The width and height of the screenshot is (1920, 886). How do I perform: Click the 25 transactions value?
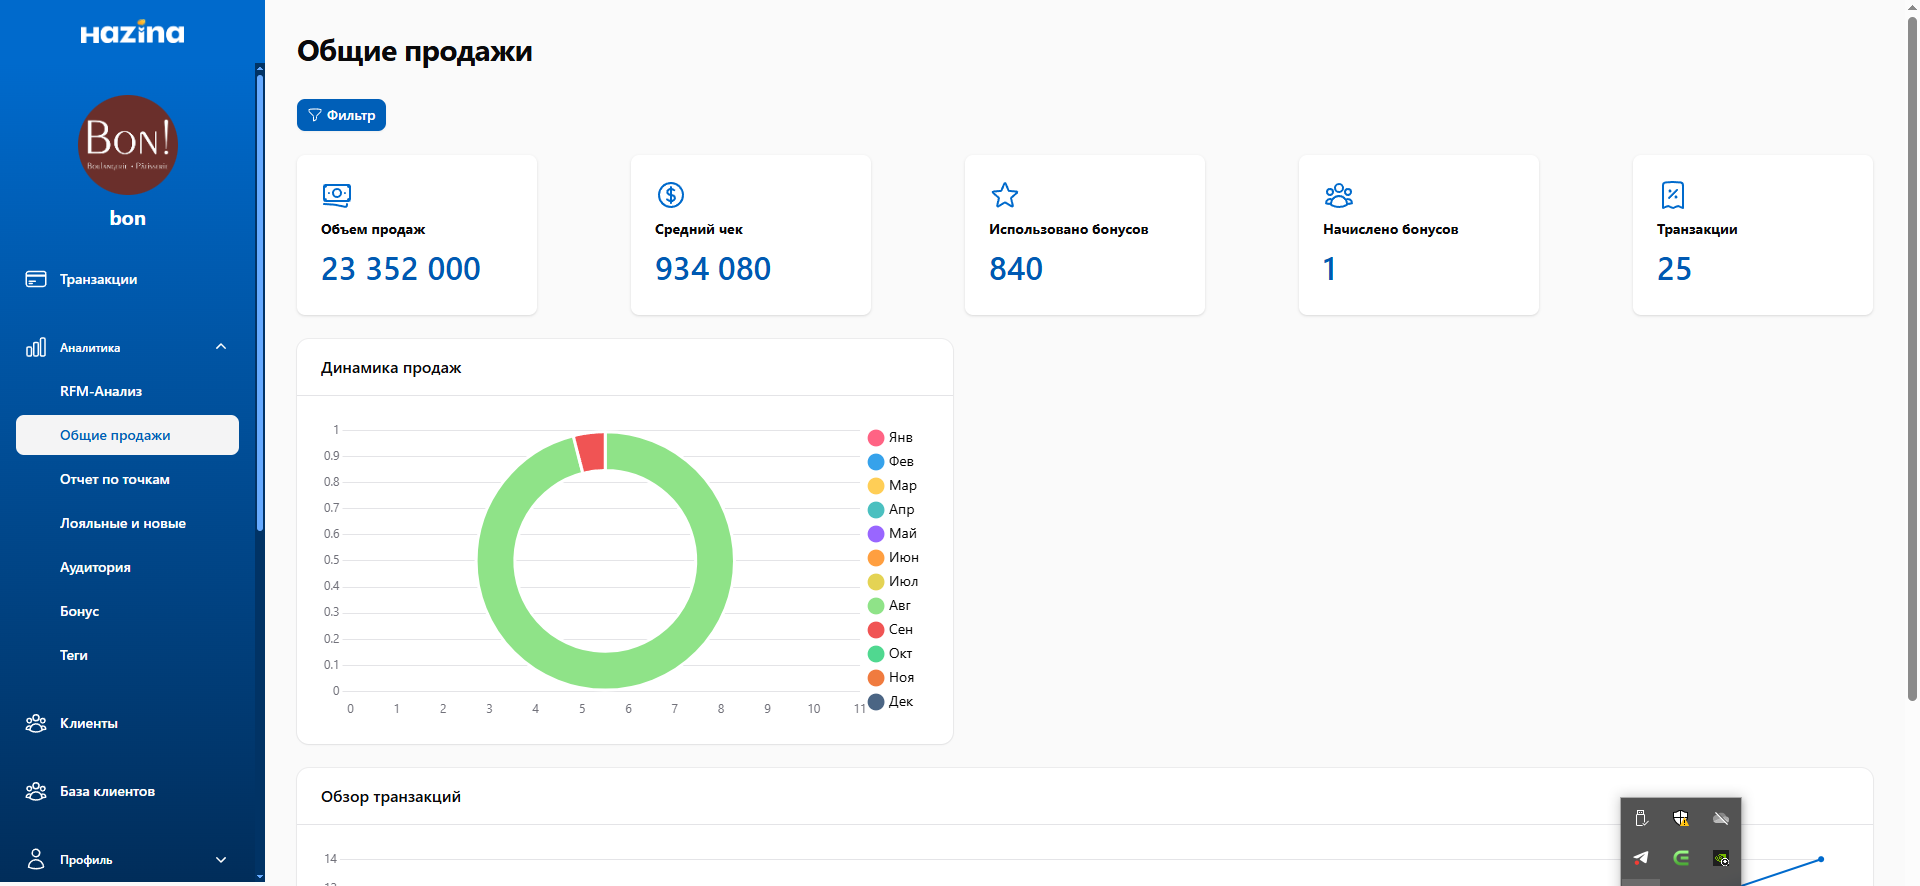1674,268
